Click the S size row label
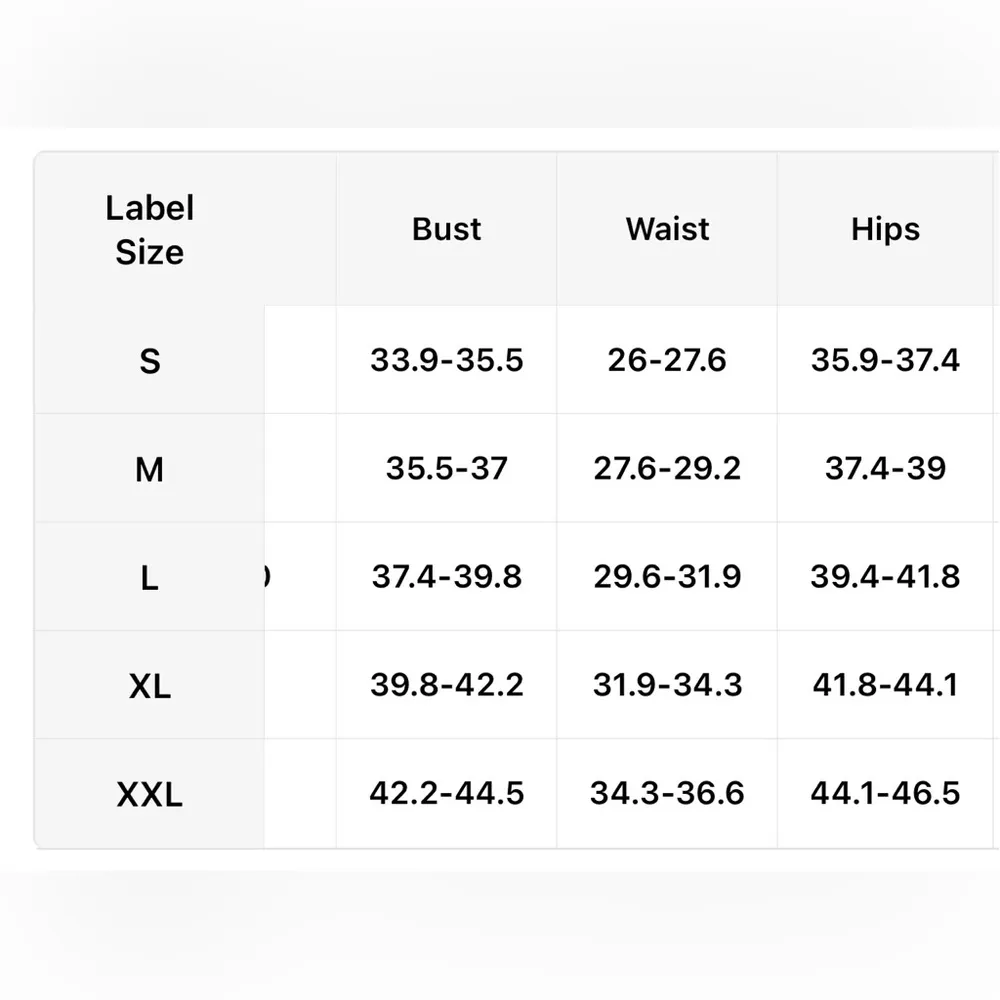 coord(150,360)
